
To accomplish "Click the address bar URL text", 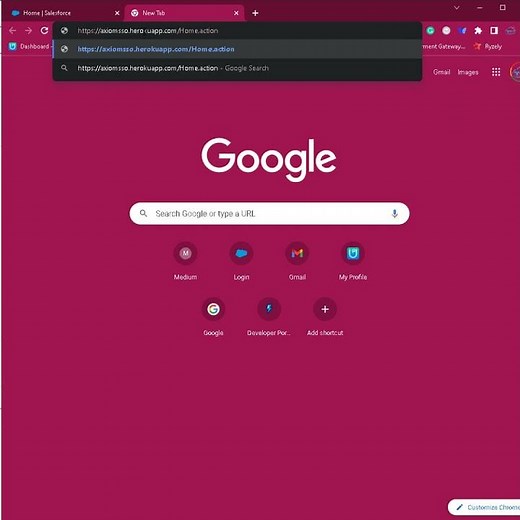I will [x=148, y=31].
